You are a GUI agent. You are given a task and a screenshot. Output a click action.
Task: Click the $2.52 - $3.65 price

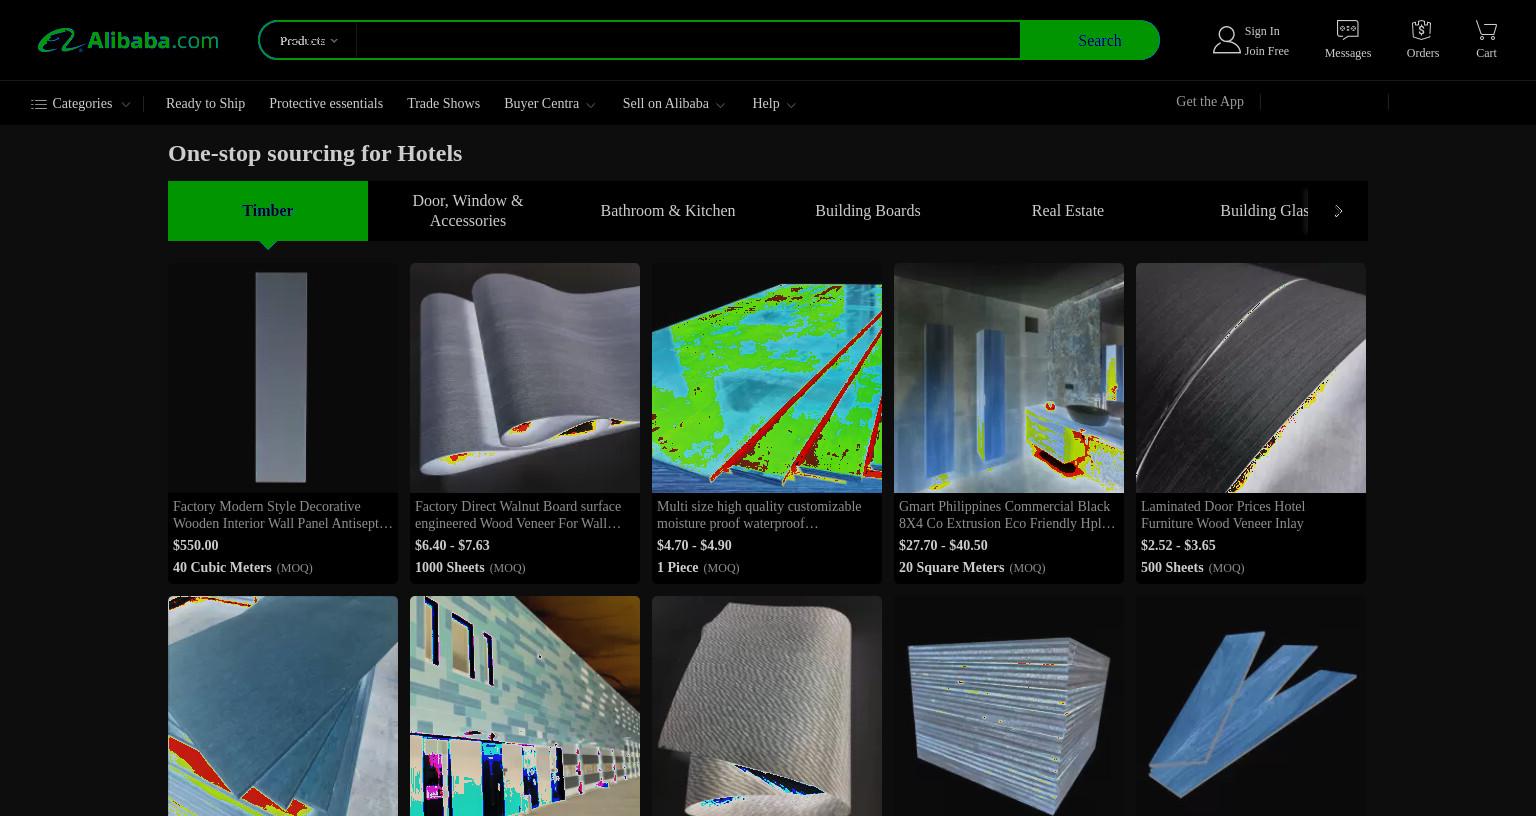1178,546
